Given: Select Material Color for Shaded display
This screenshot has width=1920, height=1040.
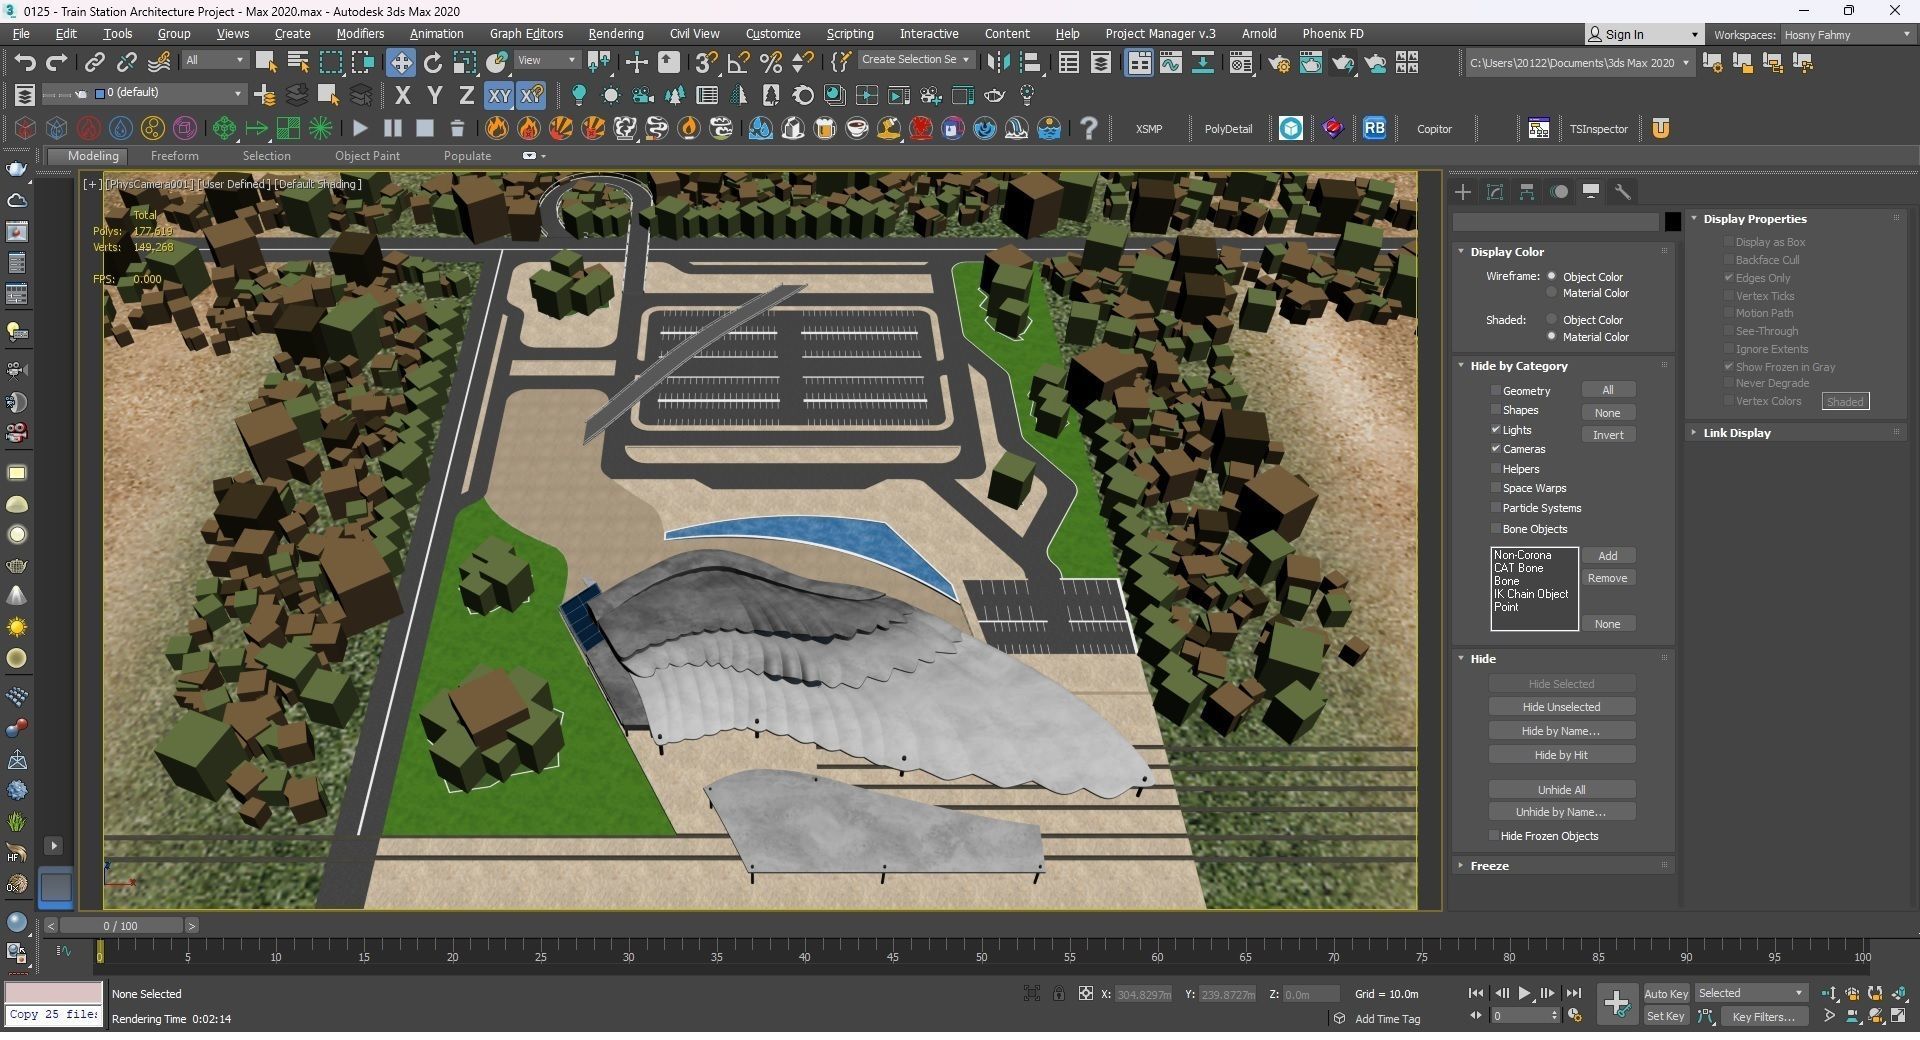Looking at the screenshot, I should pyautogui.click(x=1552, y=336).
